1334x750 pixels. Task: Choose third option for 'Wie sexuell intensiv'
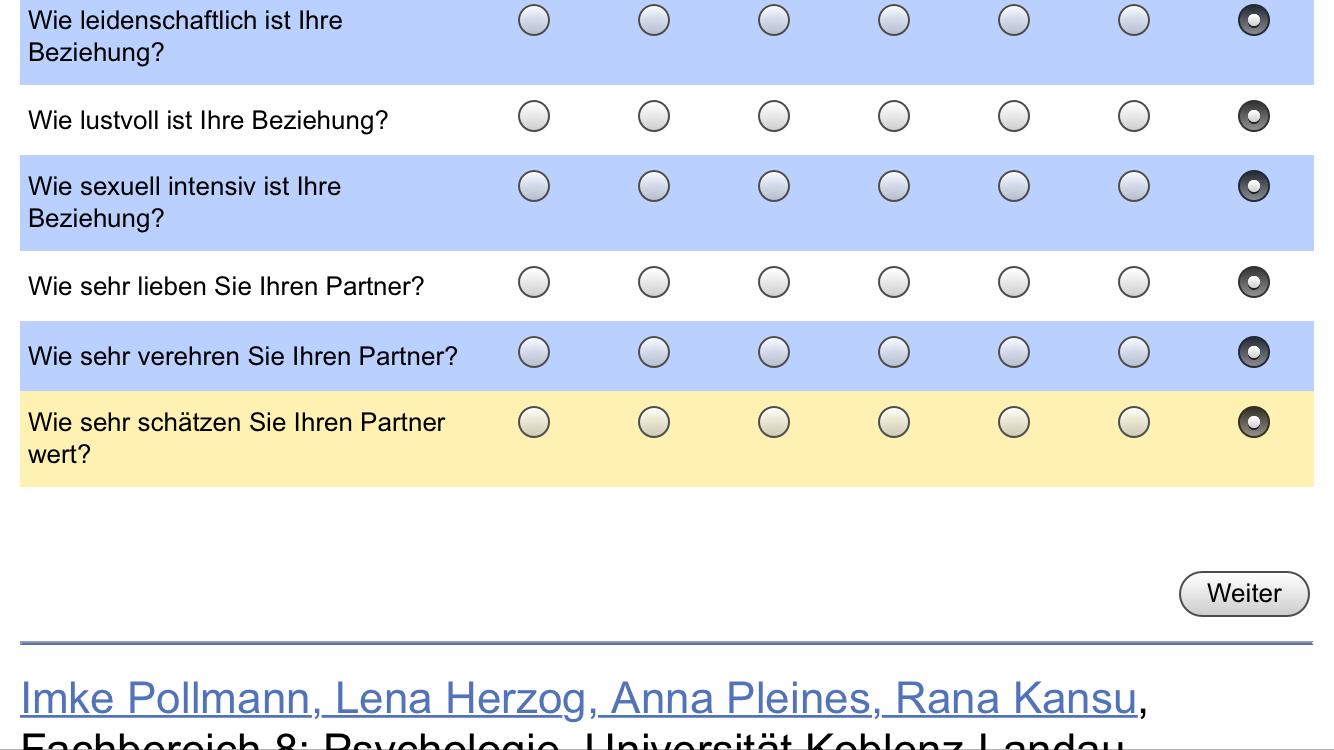tap(774, 186)
